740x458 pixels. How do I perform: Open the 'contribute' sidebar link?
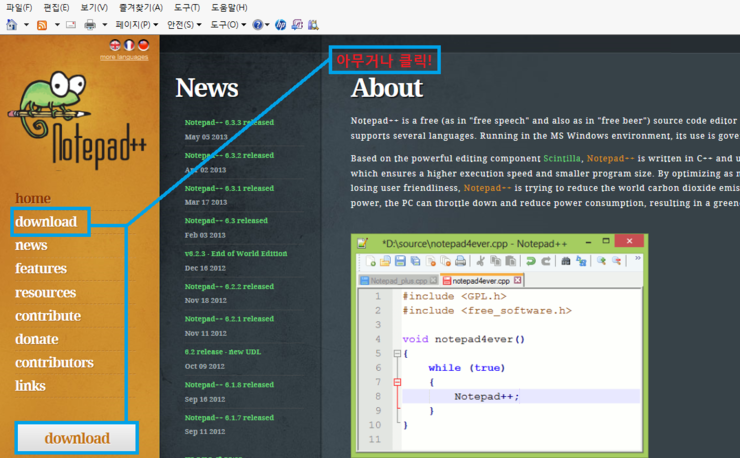click(x=48, y=315)
